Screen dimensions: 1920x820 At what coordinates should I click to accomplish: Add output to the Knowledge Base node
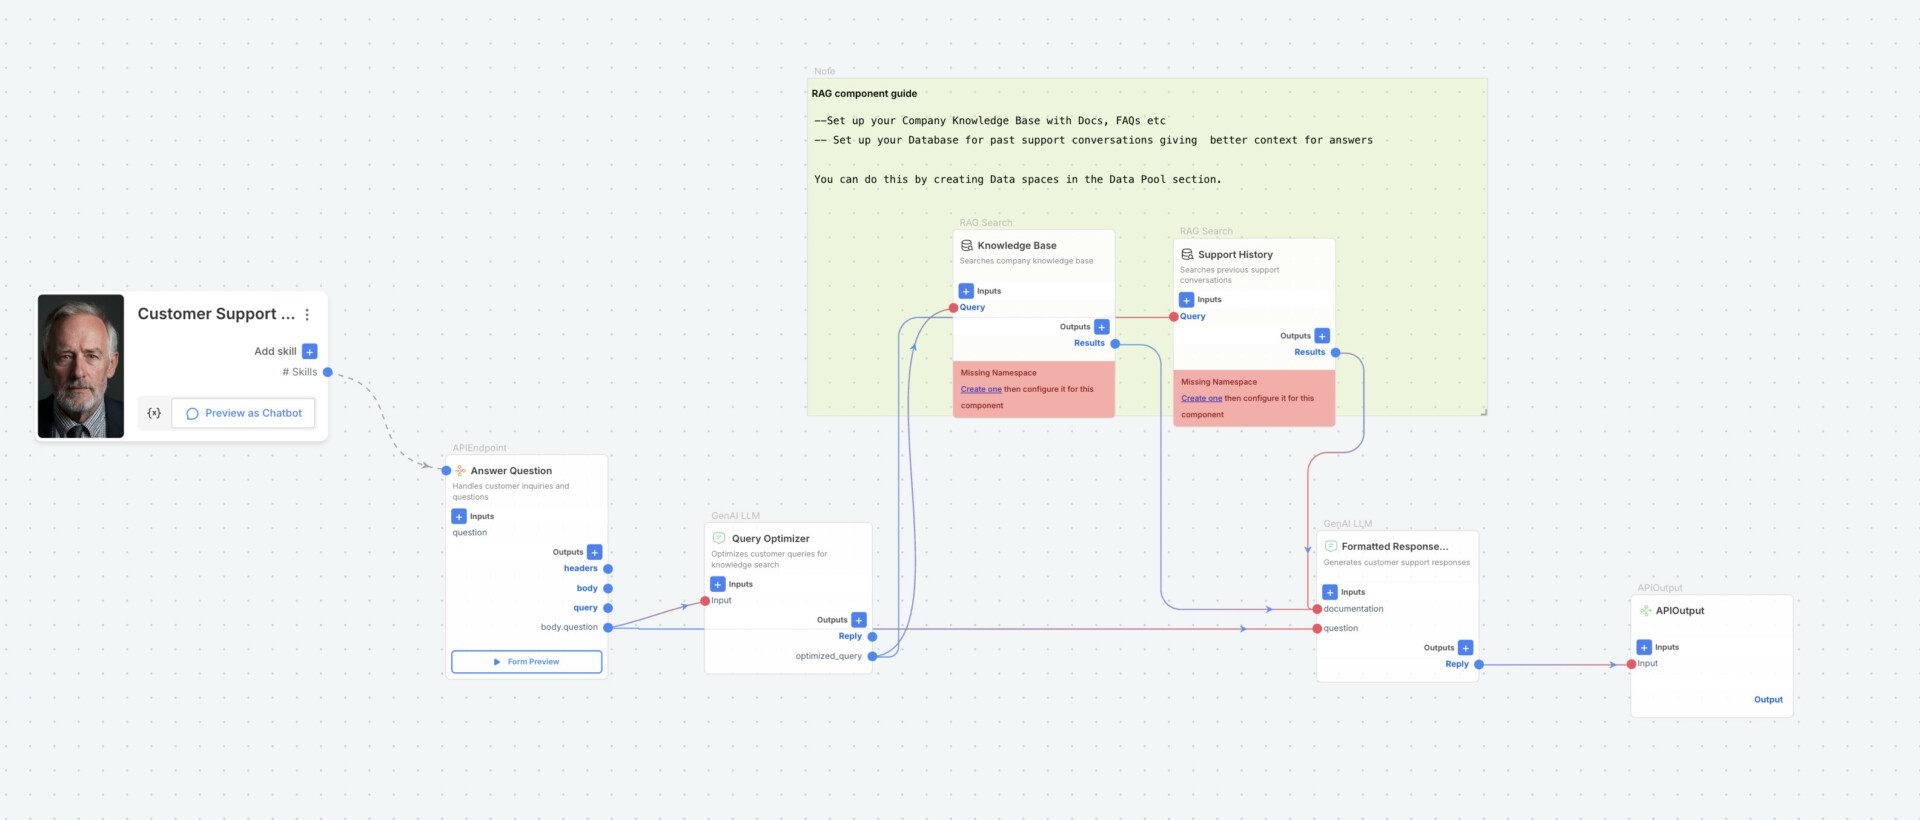1101,327
